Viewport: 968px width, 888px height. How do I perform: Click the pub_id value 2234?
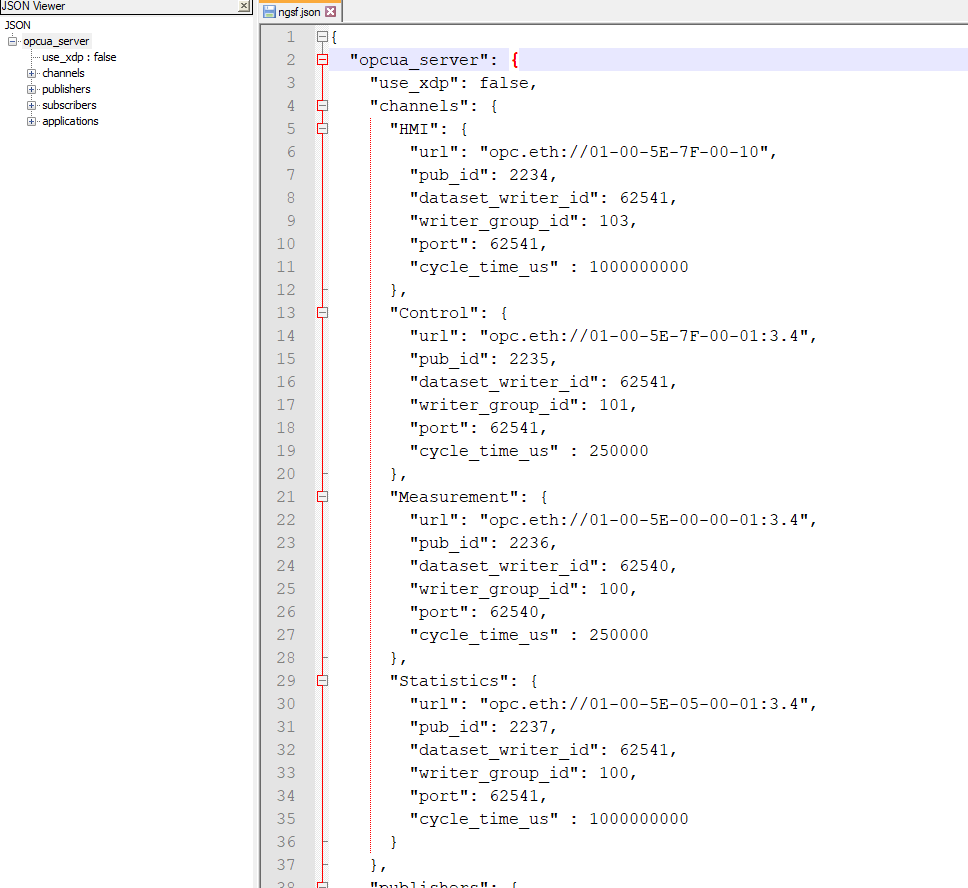coord(528,175)
